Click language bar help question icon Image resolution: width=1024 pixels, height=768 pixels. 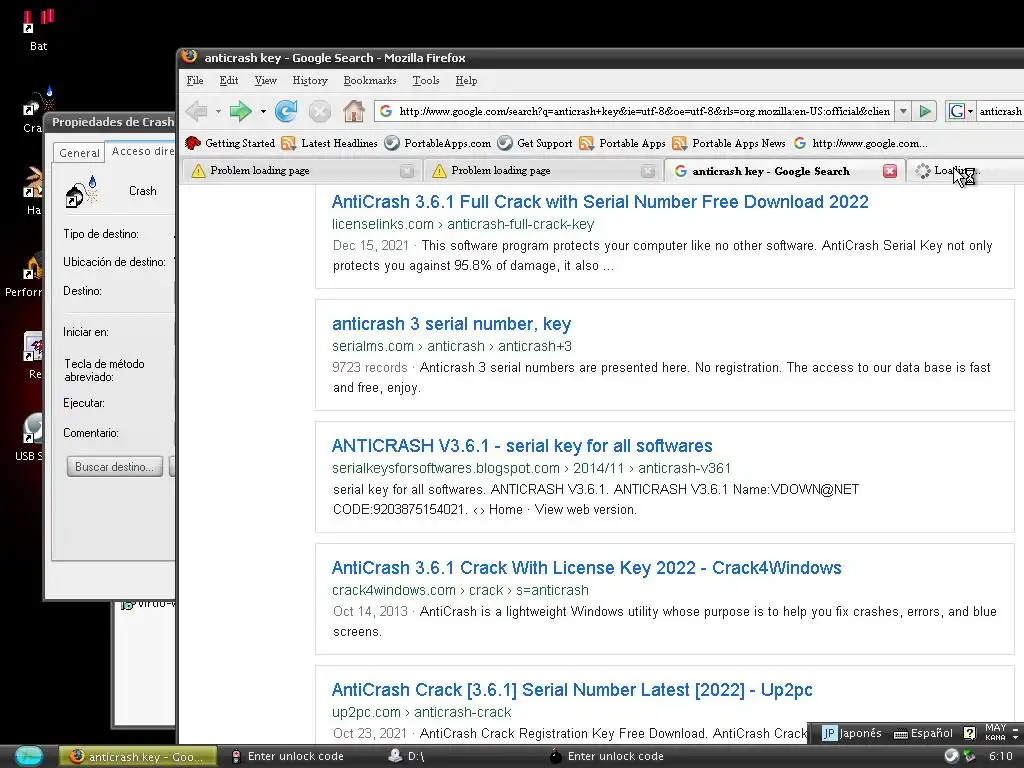(x=969, y=733)
